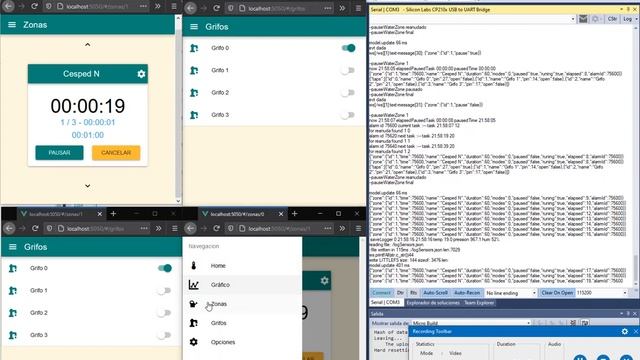Screen dimensions: 640x360
Task: Open Log dropdown in serial monitor toolbar
Action: click(x=630, y=19)
